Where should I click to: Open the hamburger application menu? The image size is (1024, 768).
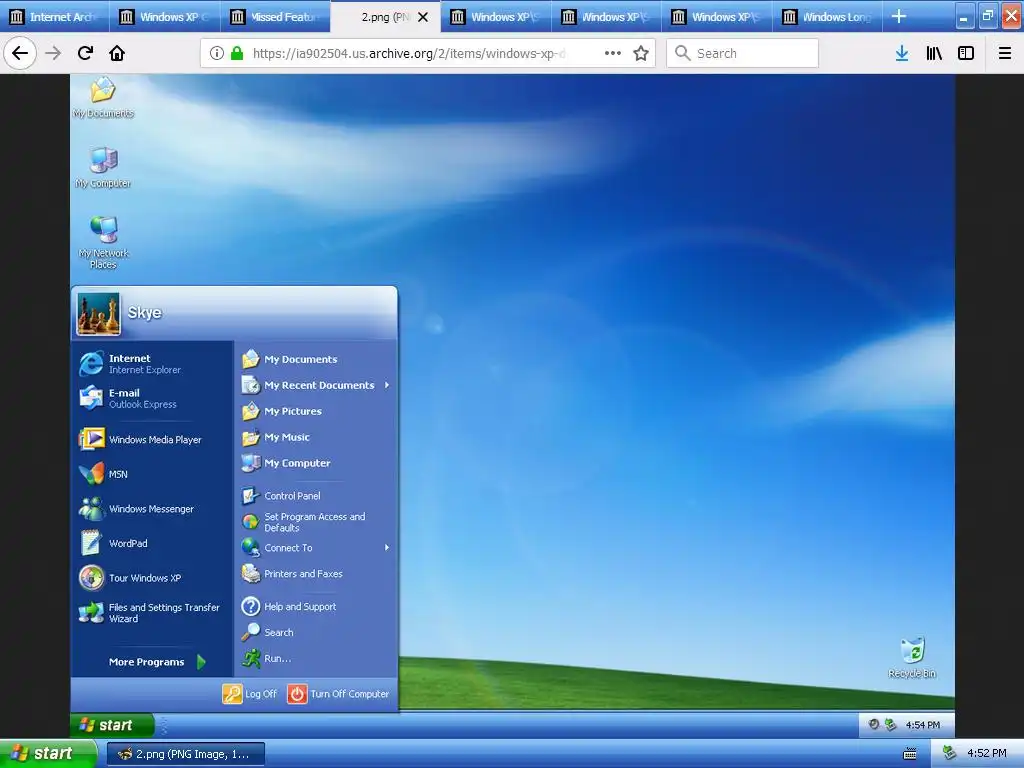tap(1005, 54)
